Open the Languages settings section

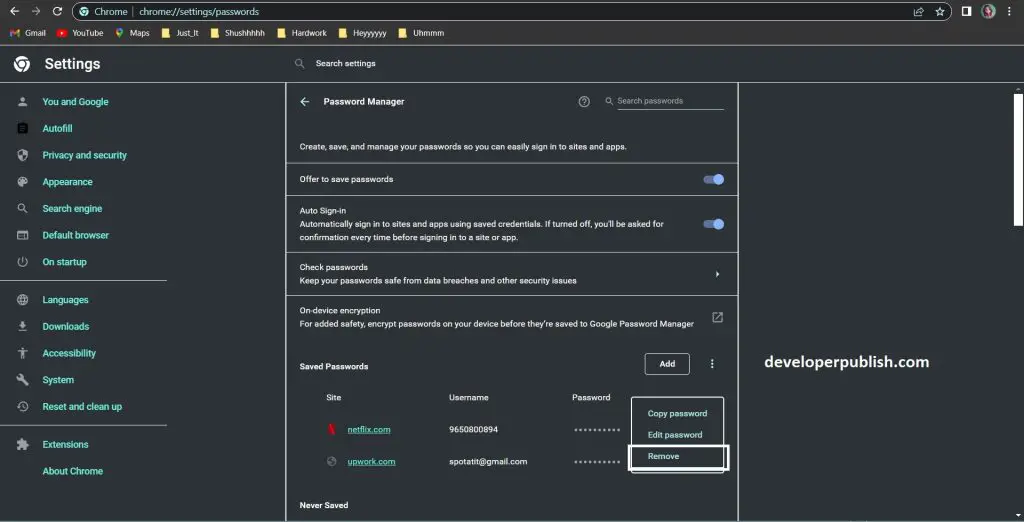click(65, 300)
